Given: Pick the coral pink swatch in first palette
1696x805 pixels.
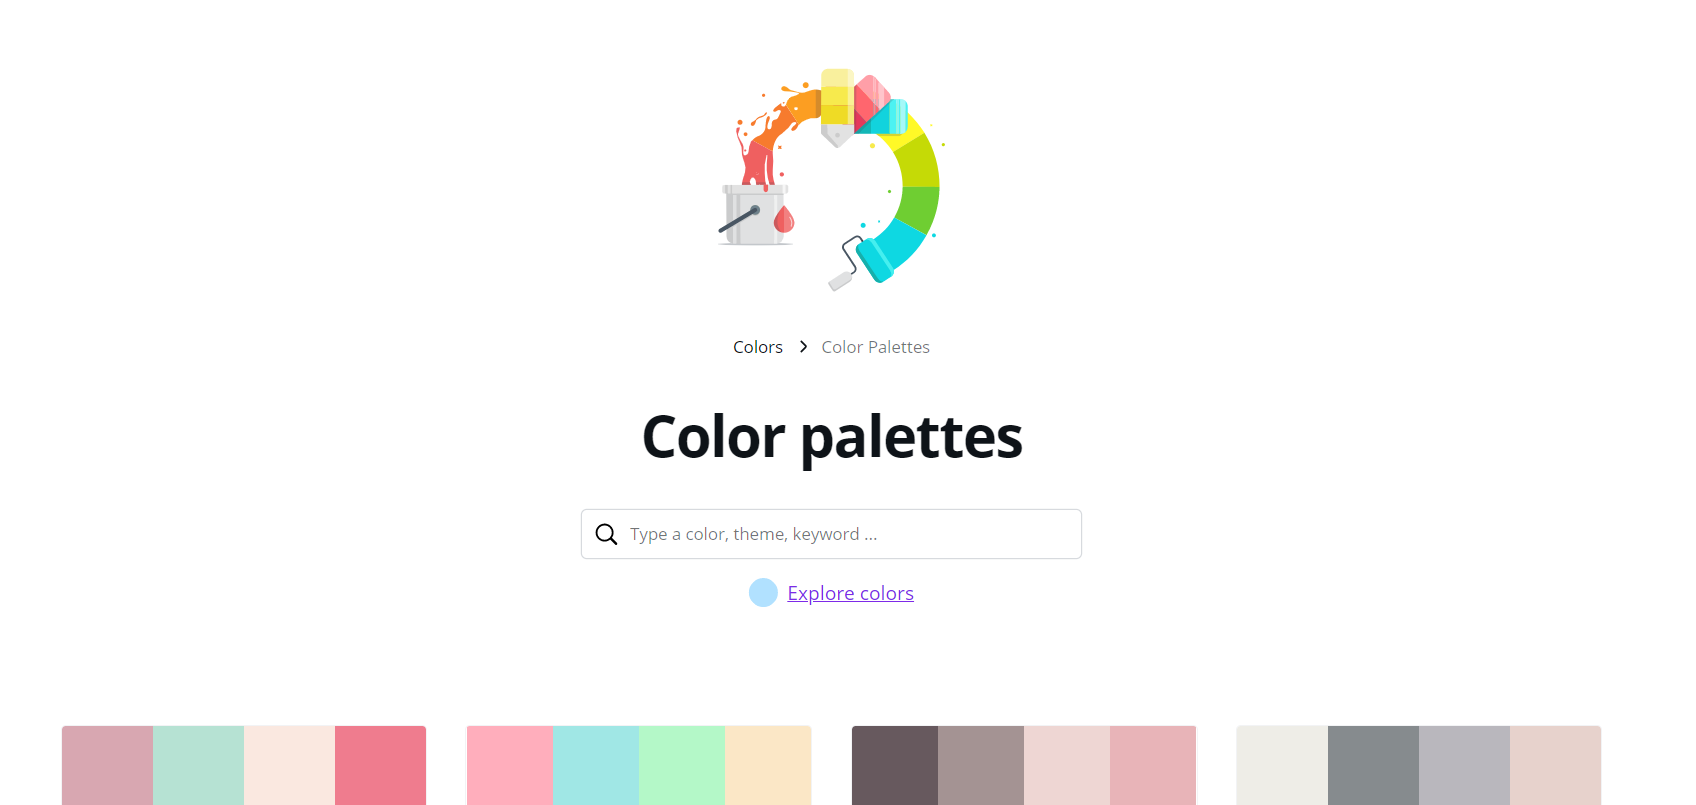Looking at the screenshot, I should point(380,765).
